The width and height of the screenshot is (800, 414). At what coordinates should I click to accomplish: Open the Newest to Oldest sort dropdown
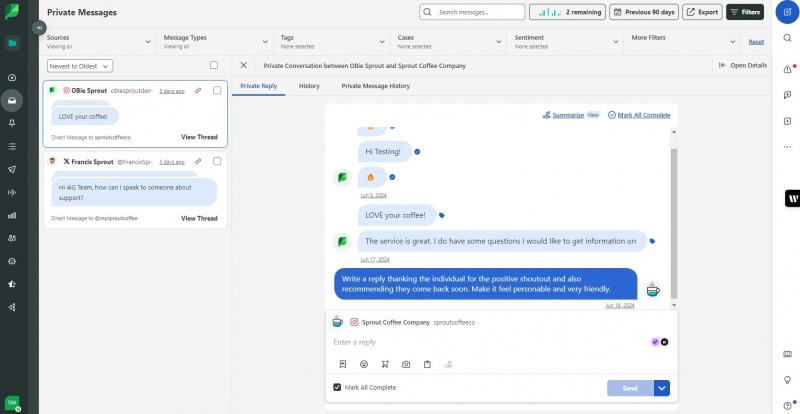pyautogui.click(x=80, y=66)
